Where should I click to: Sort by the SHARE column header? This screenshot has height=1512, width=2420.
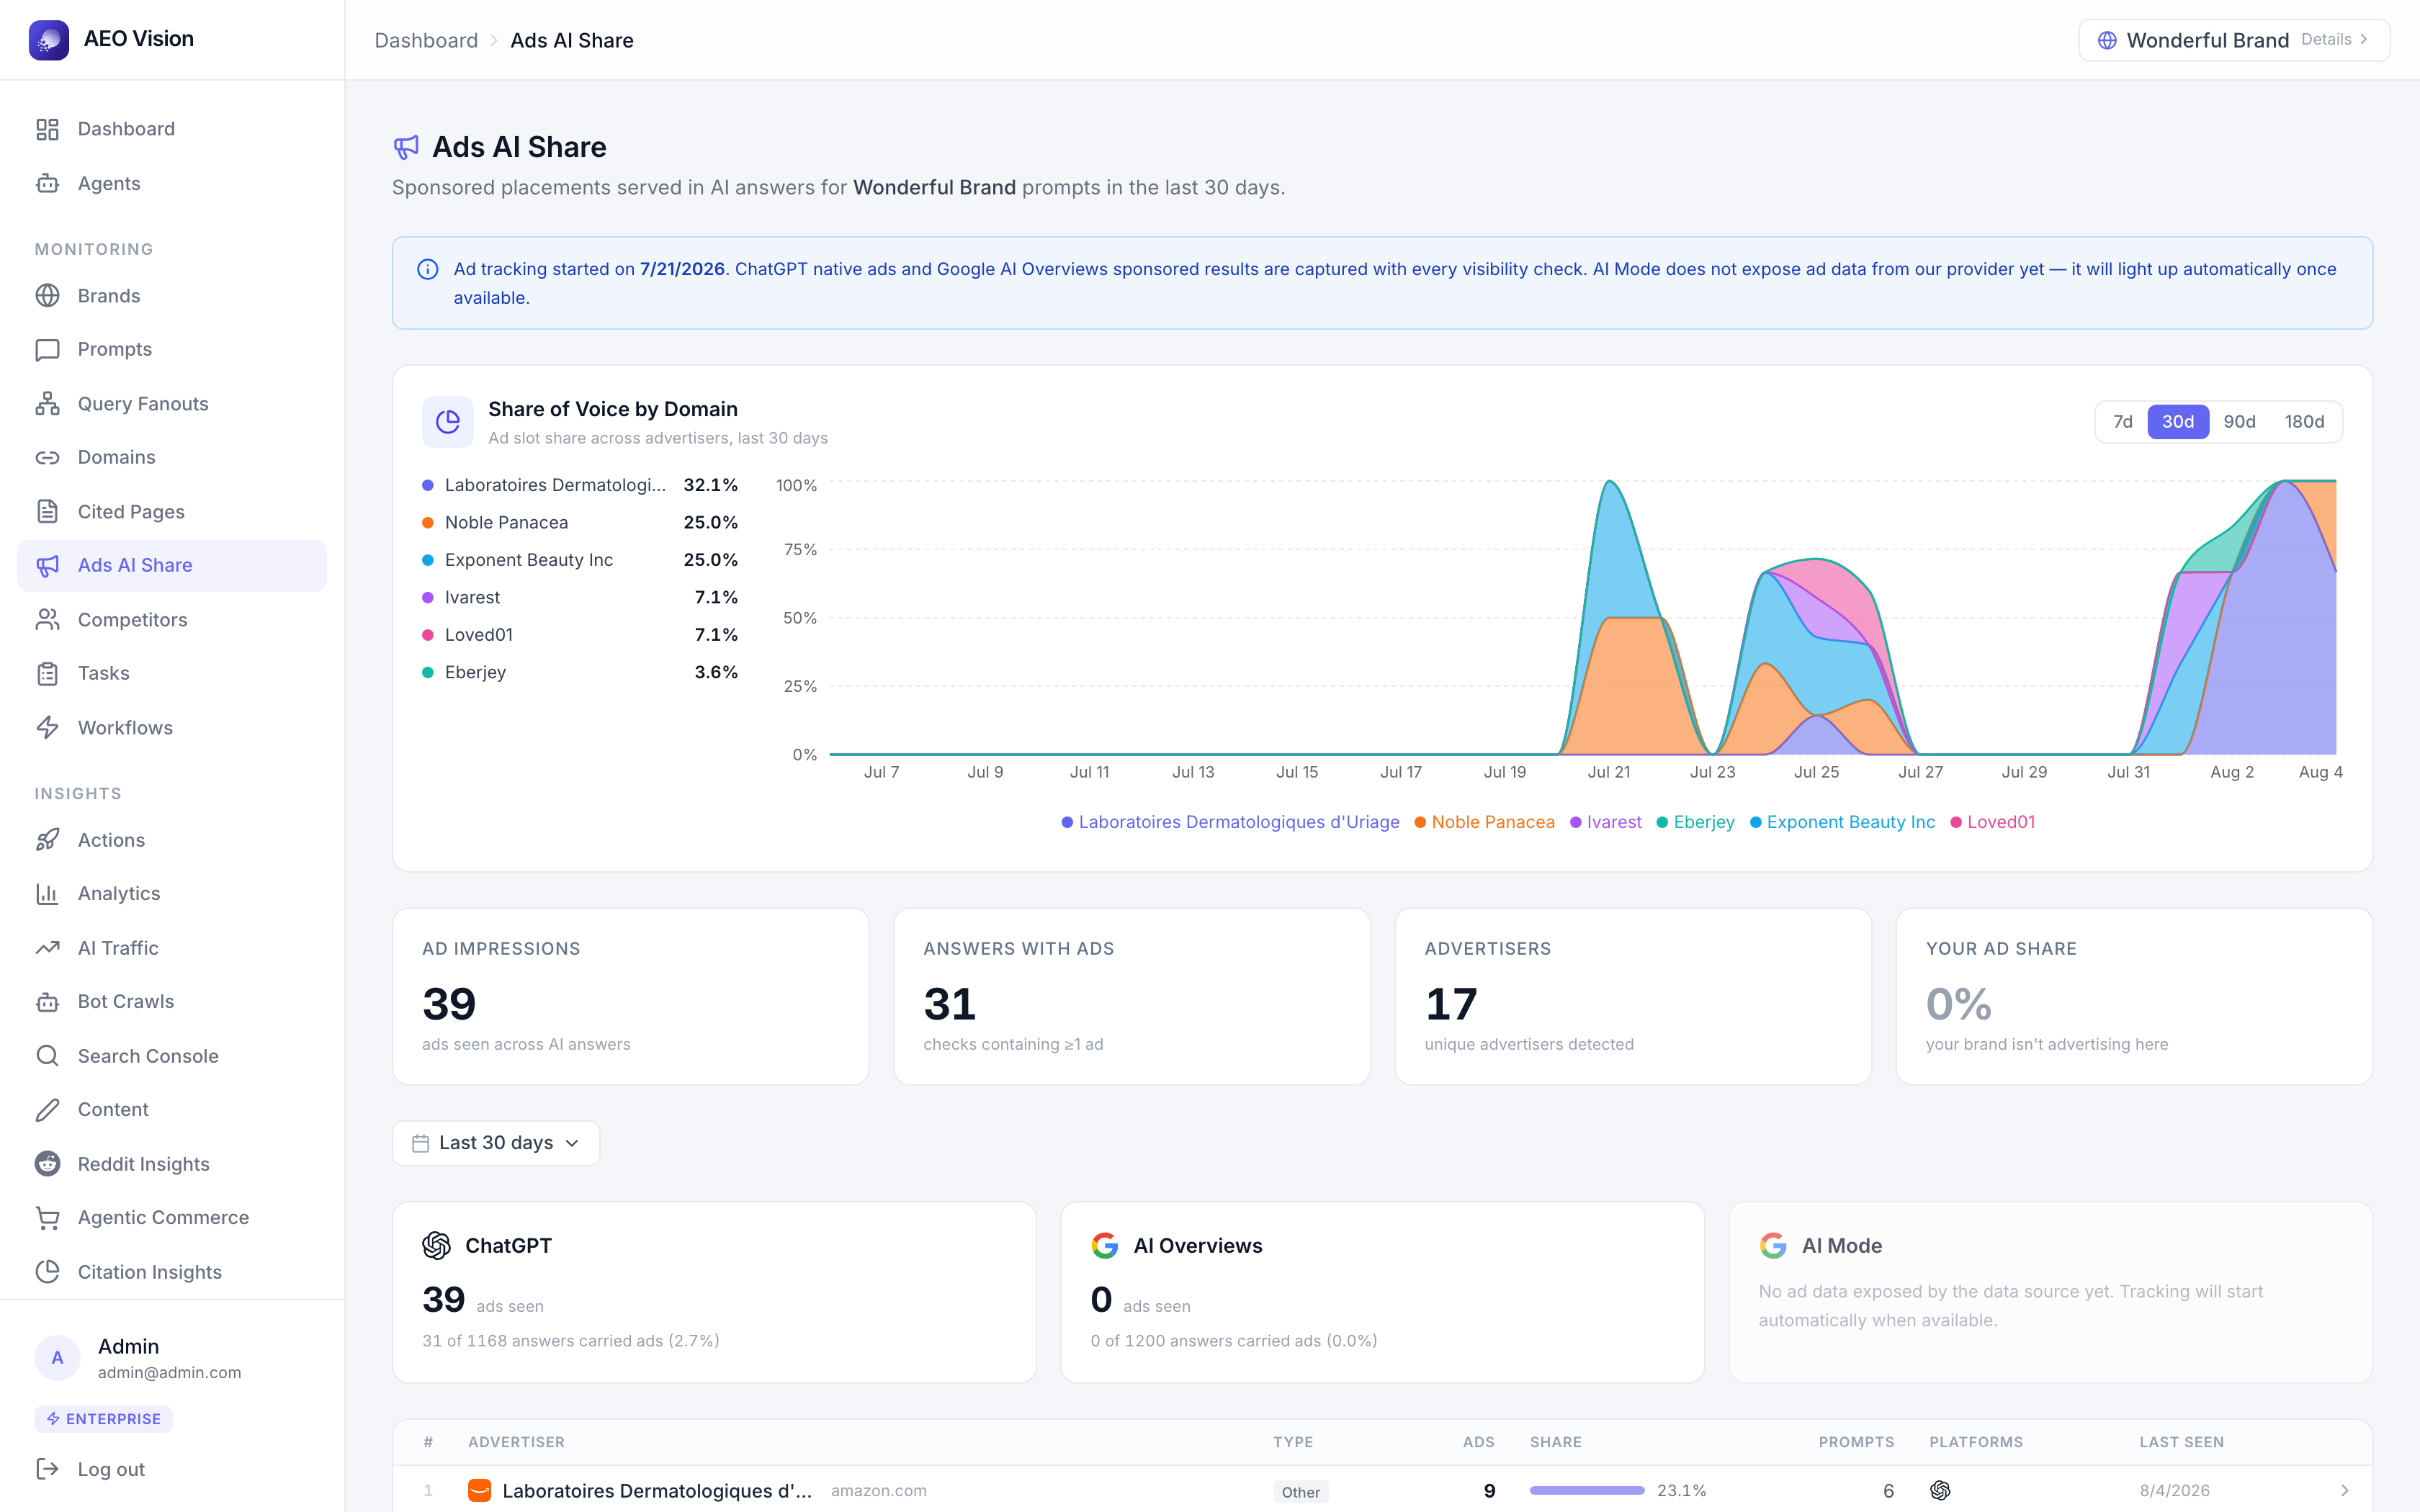coord(1555,1441)
